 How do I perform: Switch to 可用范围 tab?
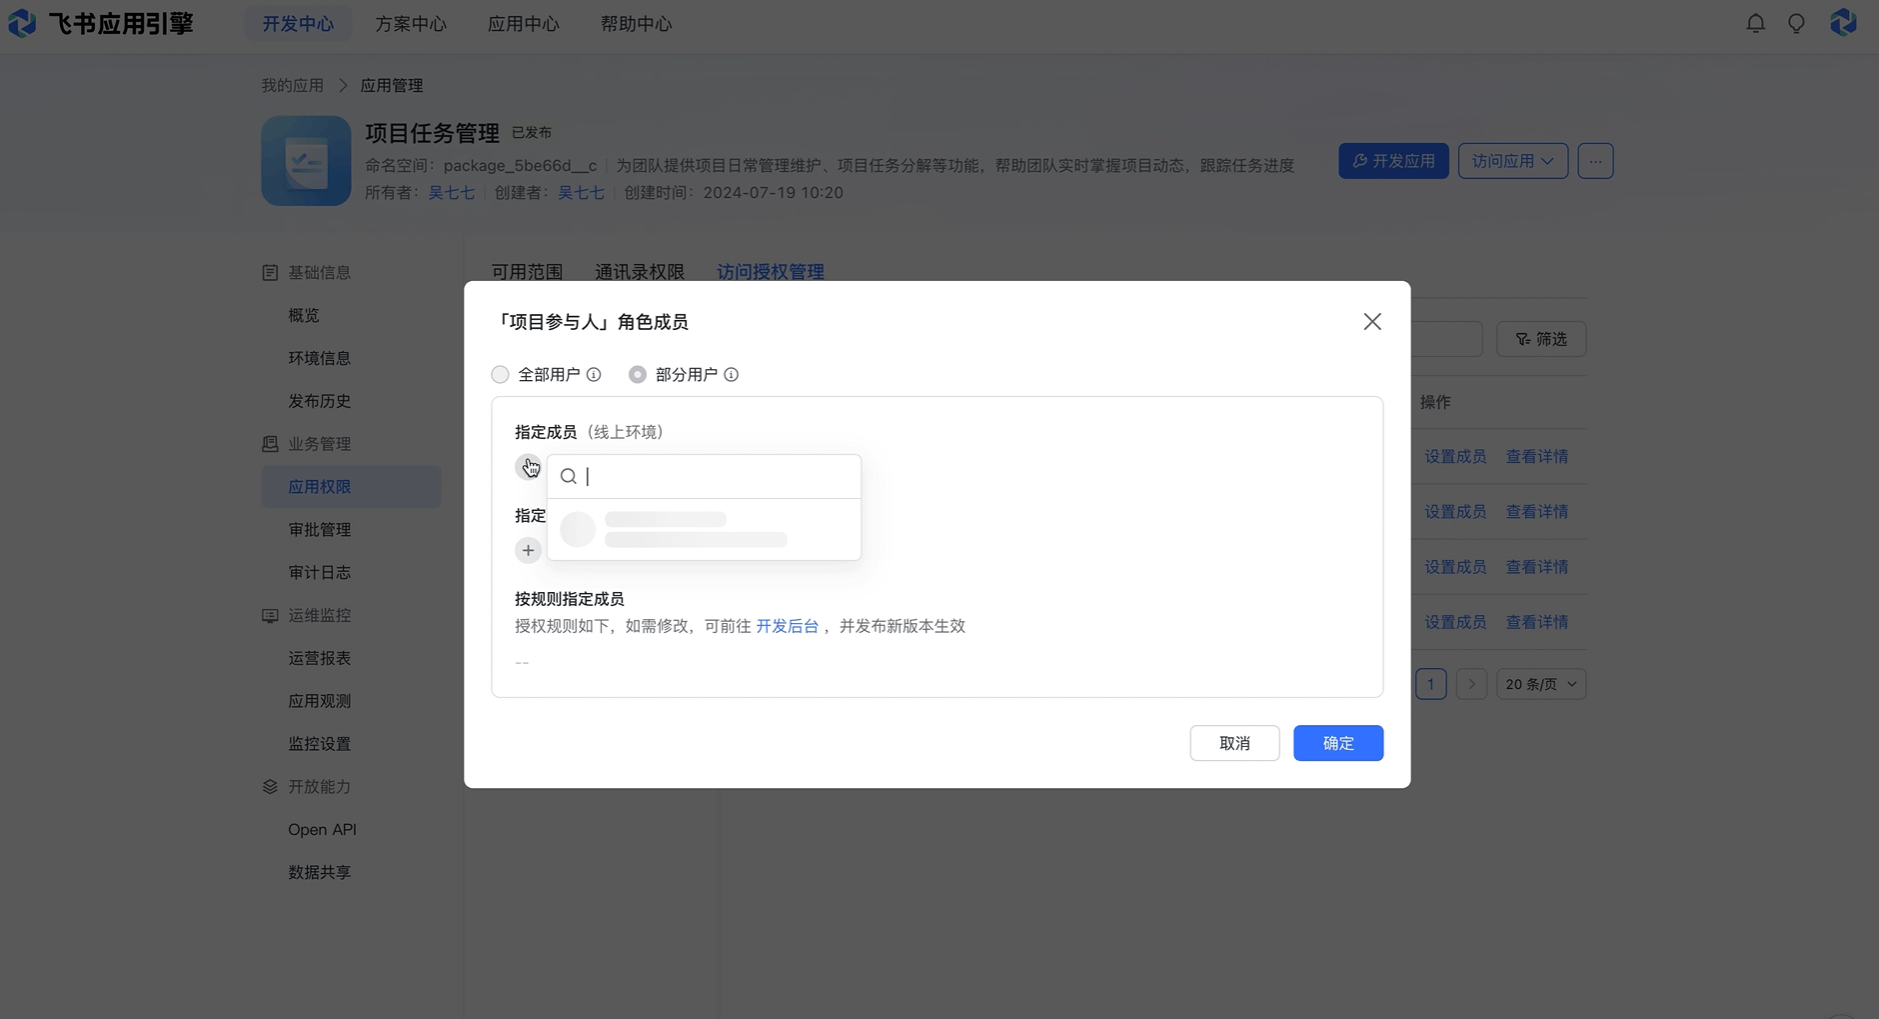click(527, 272)
